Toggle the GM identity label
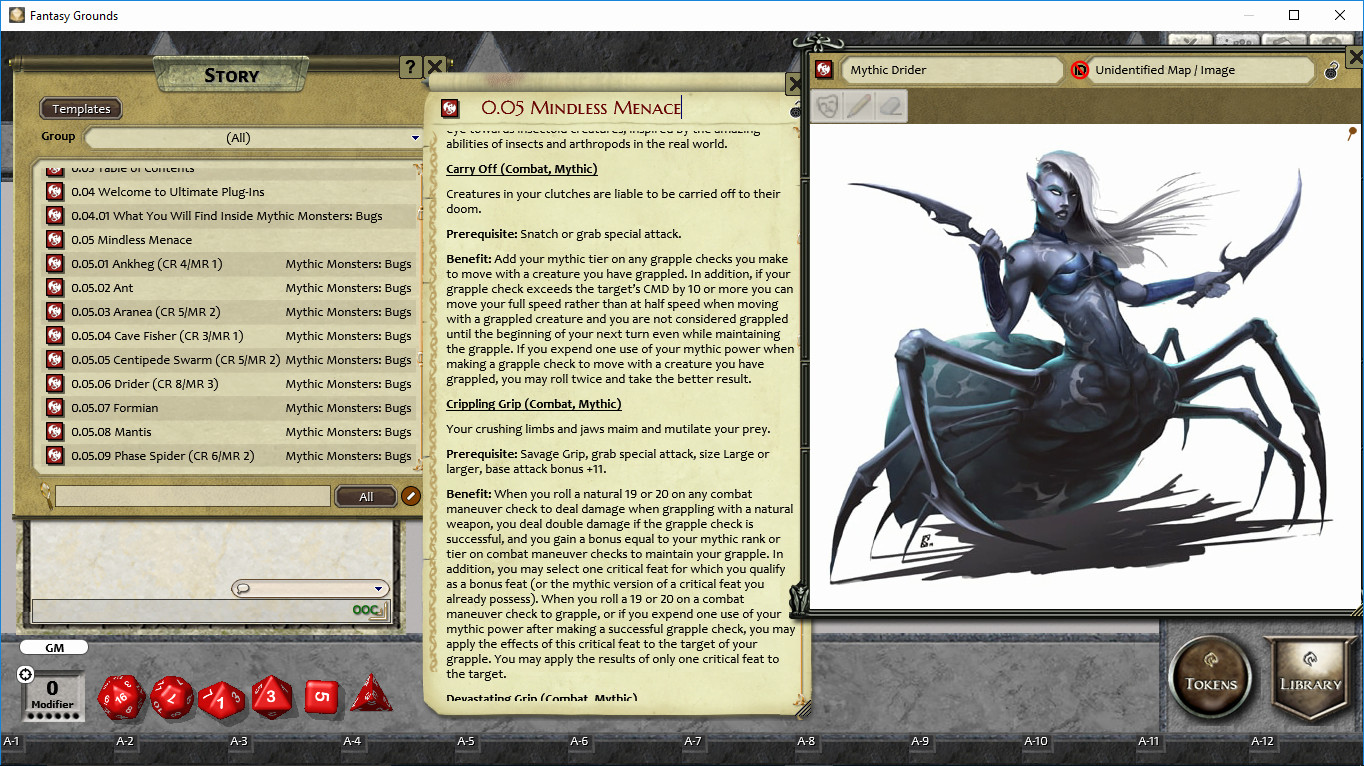The image size is (1364, 766). click(54, 647)
